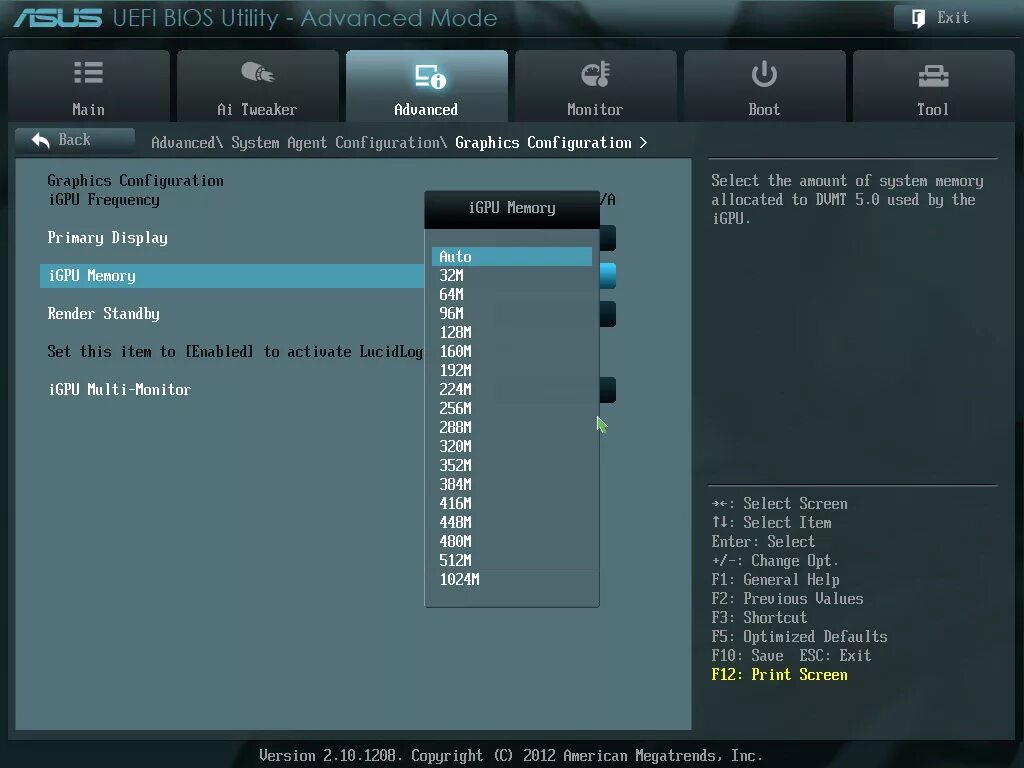
Task: Click the F12: Print Screen hint
Action: (779, 675)
